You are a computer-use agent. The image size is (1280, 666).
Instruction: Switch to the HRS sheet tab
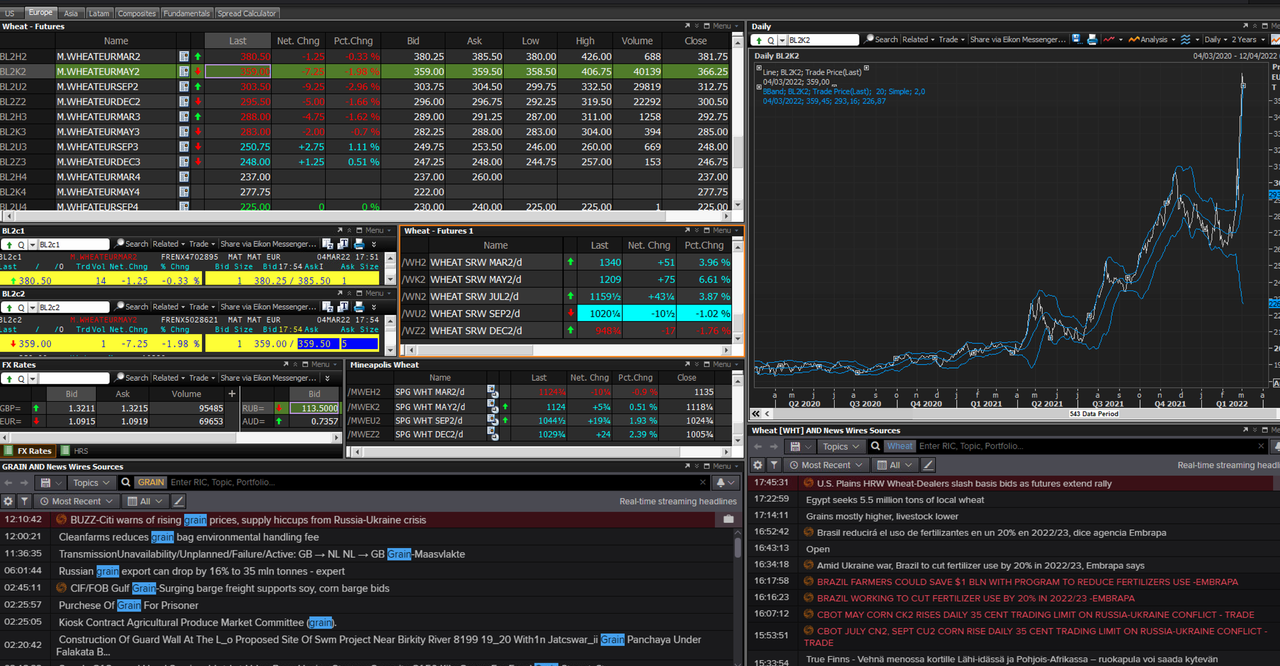tap(75, 451)
